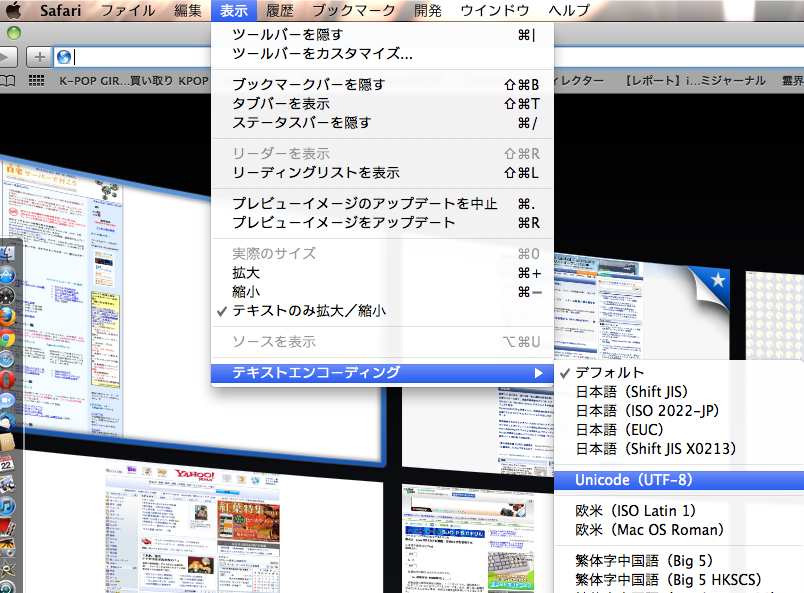Screen dimensions: 804x593
Task: Select the checked デフォルト encoding
Action: pyautogui.click(x=679, y=373)
